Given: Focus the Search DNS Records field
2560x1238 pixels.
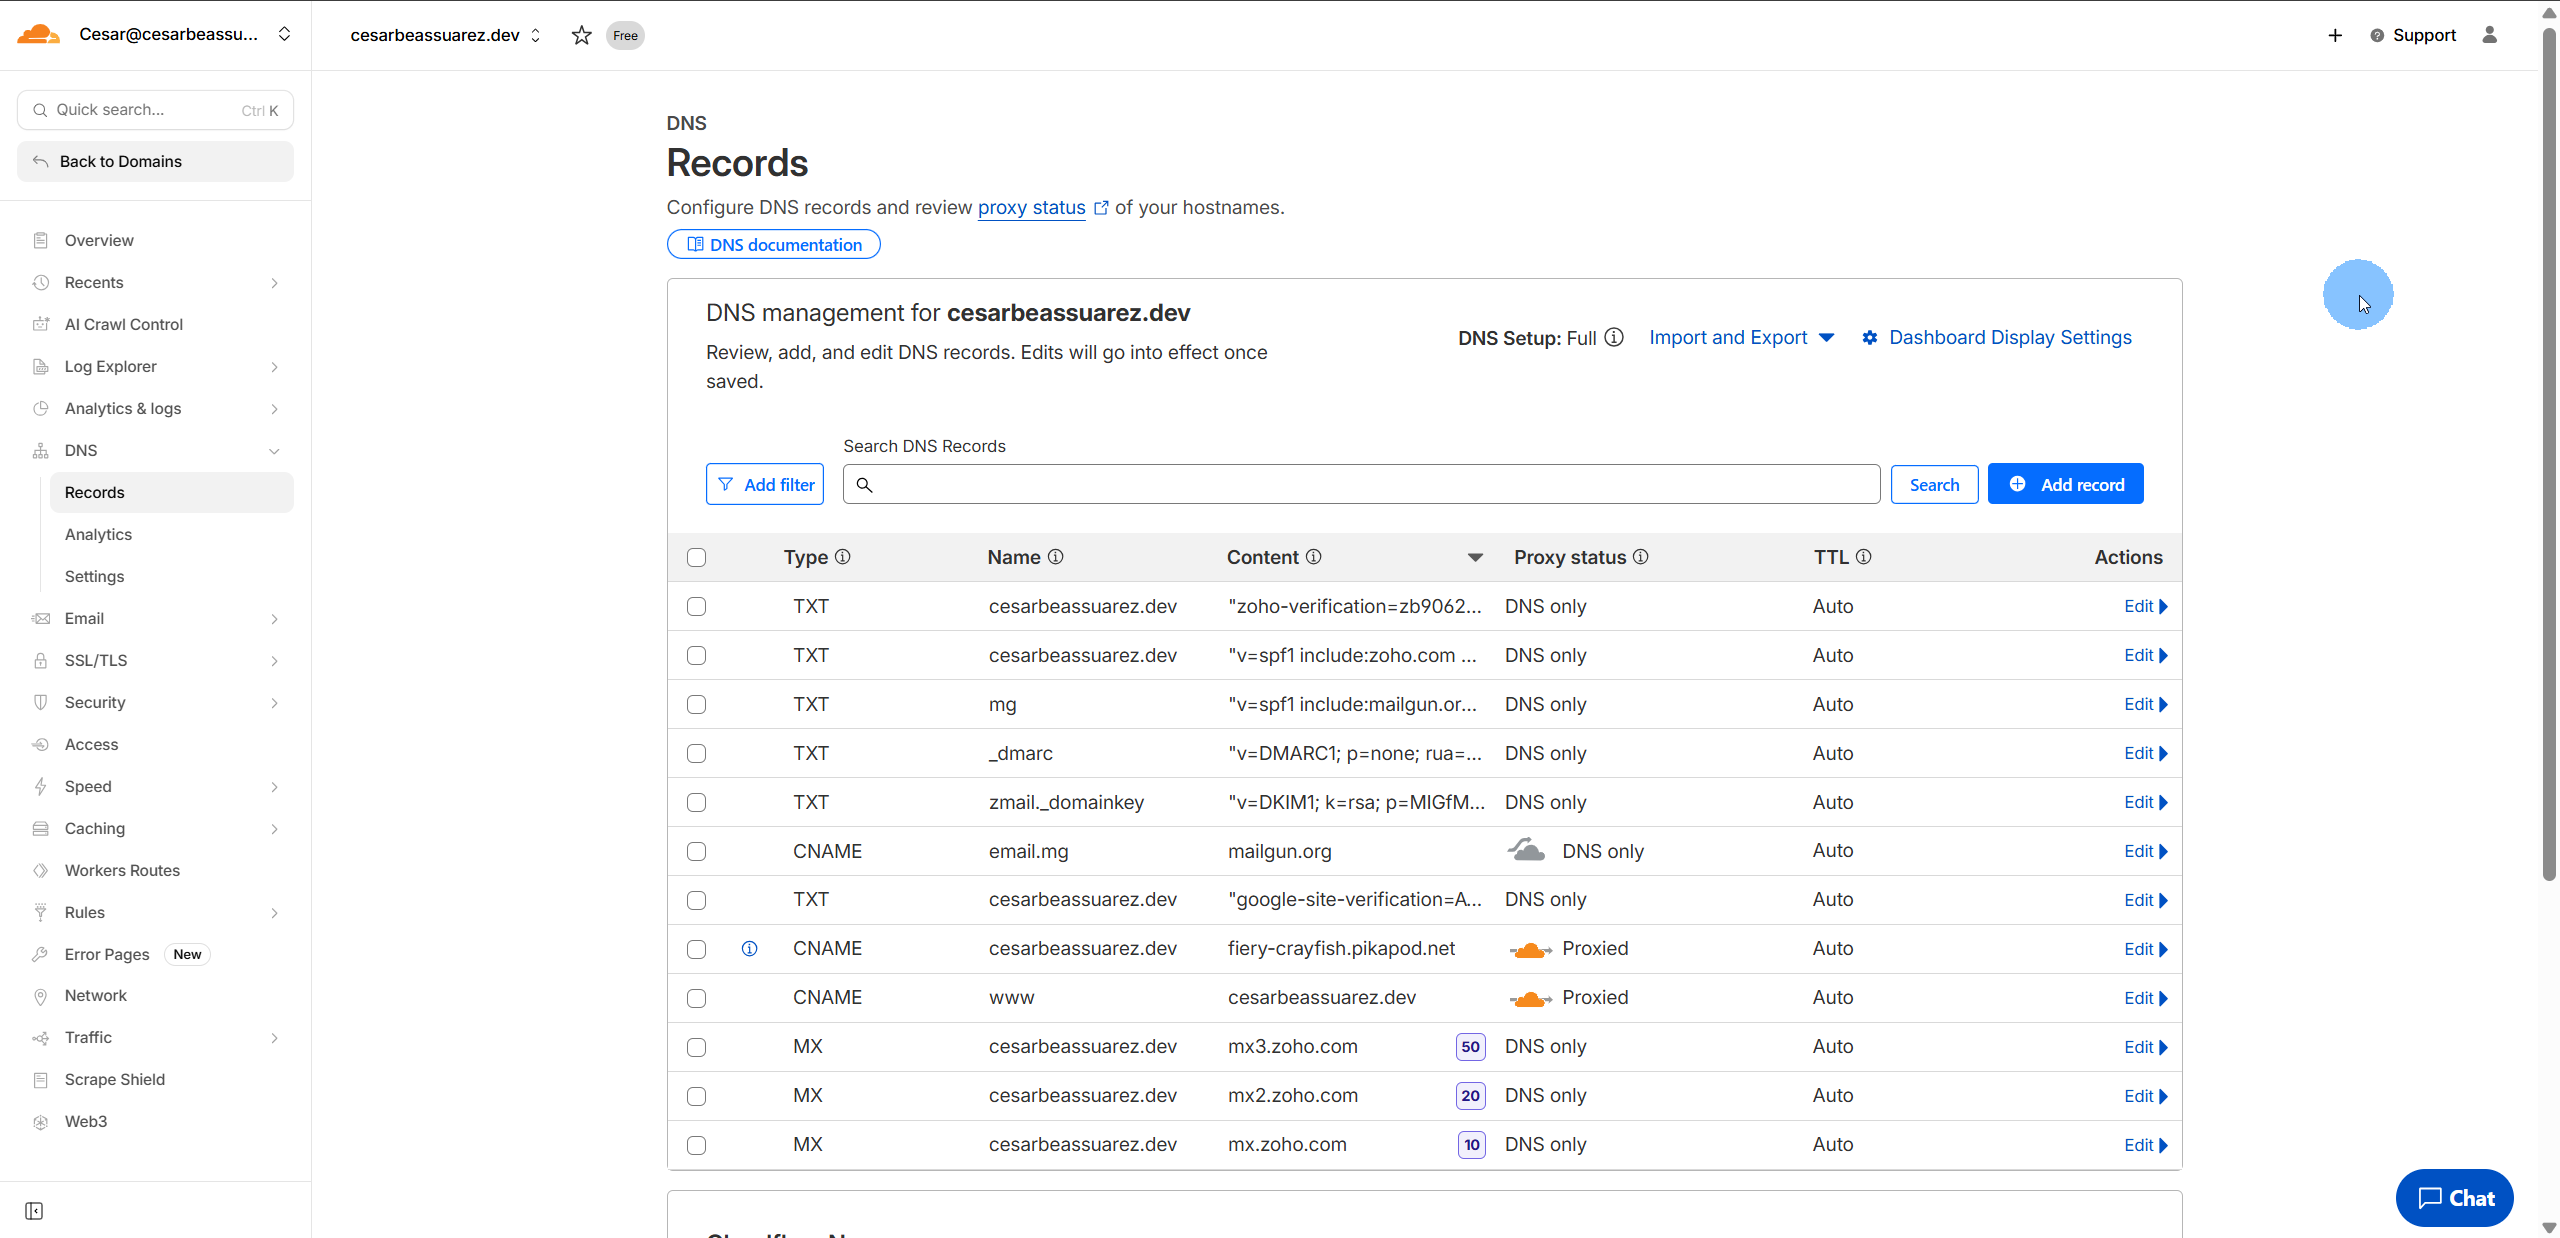Looking at the screenshot, I should pyautogui.click(x=1360, y=484).
